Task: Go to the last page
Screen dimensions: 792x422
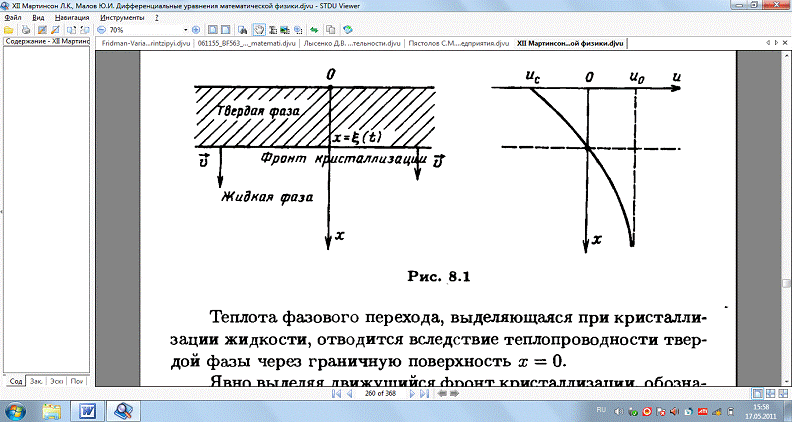Action: (424, 393)
